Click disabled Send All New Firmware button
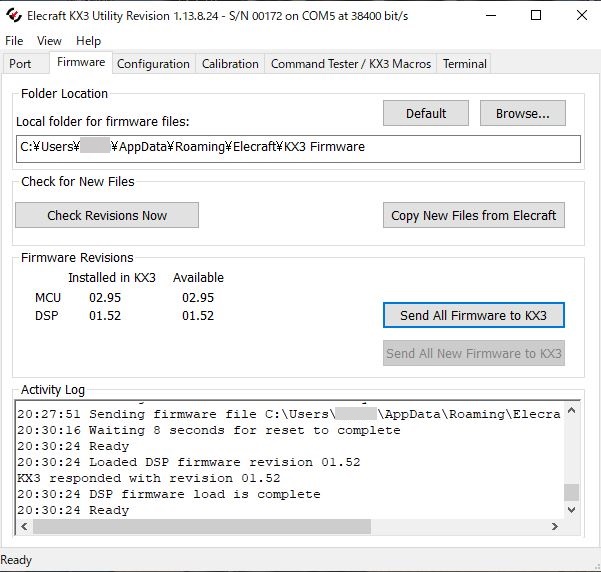The width and height of the screenshot is (601, 572). [x=474, y=353]
